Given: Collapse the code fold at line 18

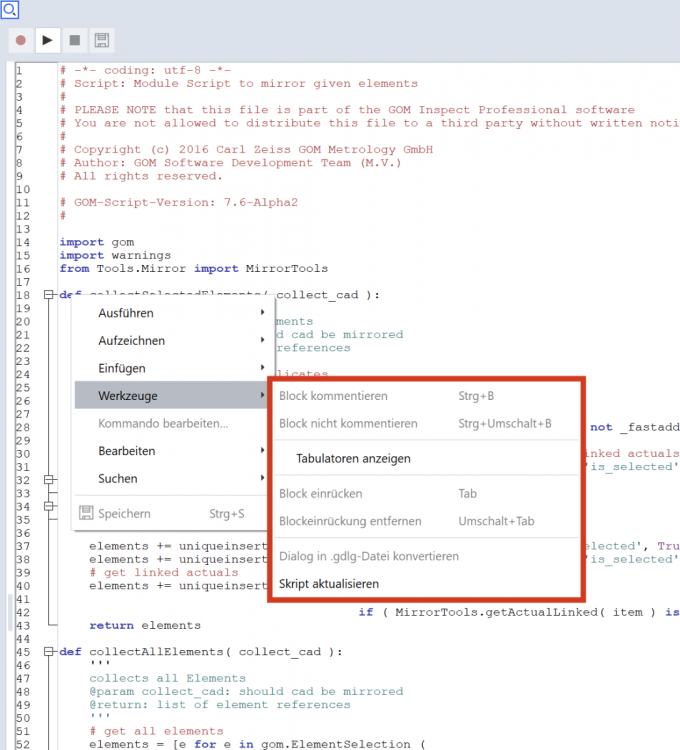Looking at the screenshot, I should coord(47,295).
